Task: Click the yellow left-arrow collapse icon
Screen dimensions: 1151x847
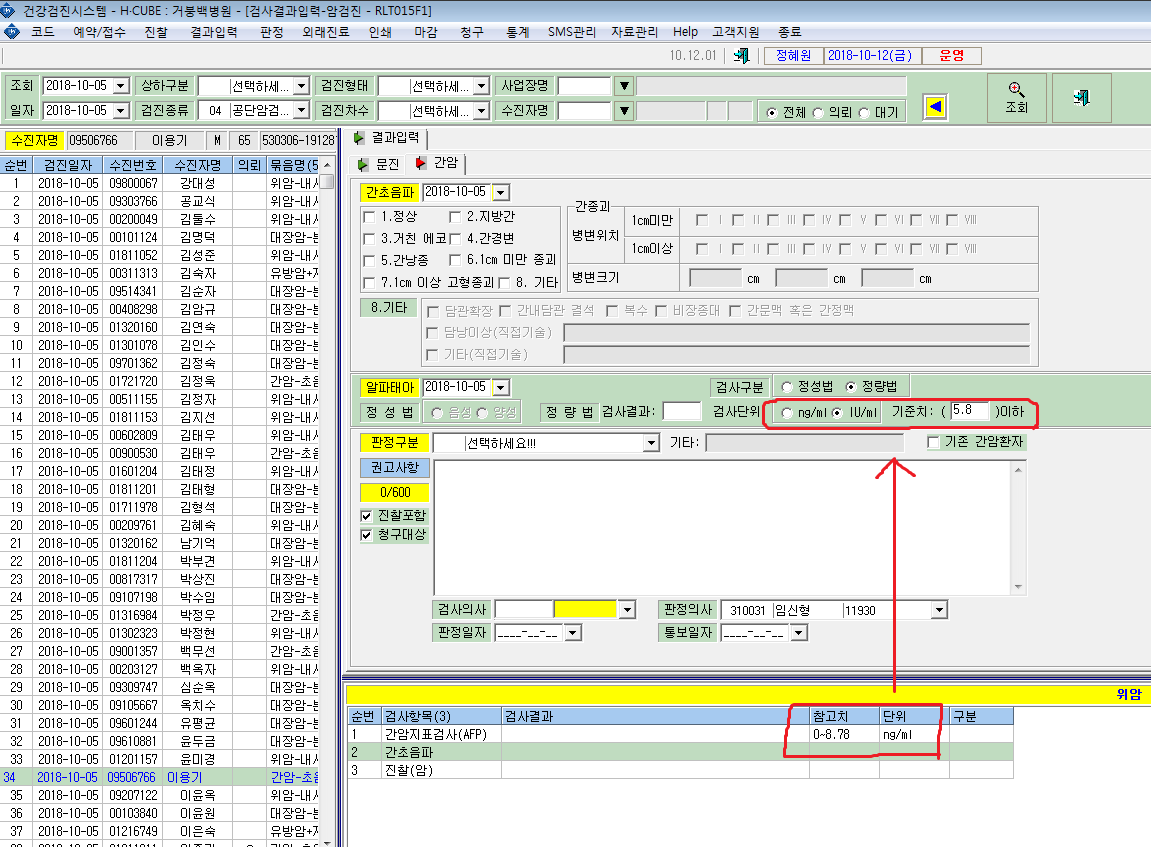Action: coord(934,107)
